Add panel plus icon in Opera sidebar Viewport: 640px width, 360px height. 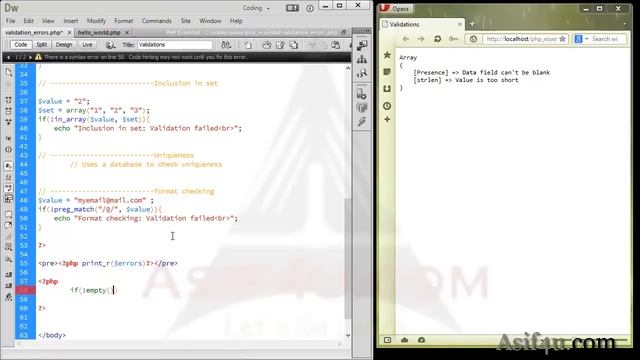(387, 120)
